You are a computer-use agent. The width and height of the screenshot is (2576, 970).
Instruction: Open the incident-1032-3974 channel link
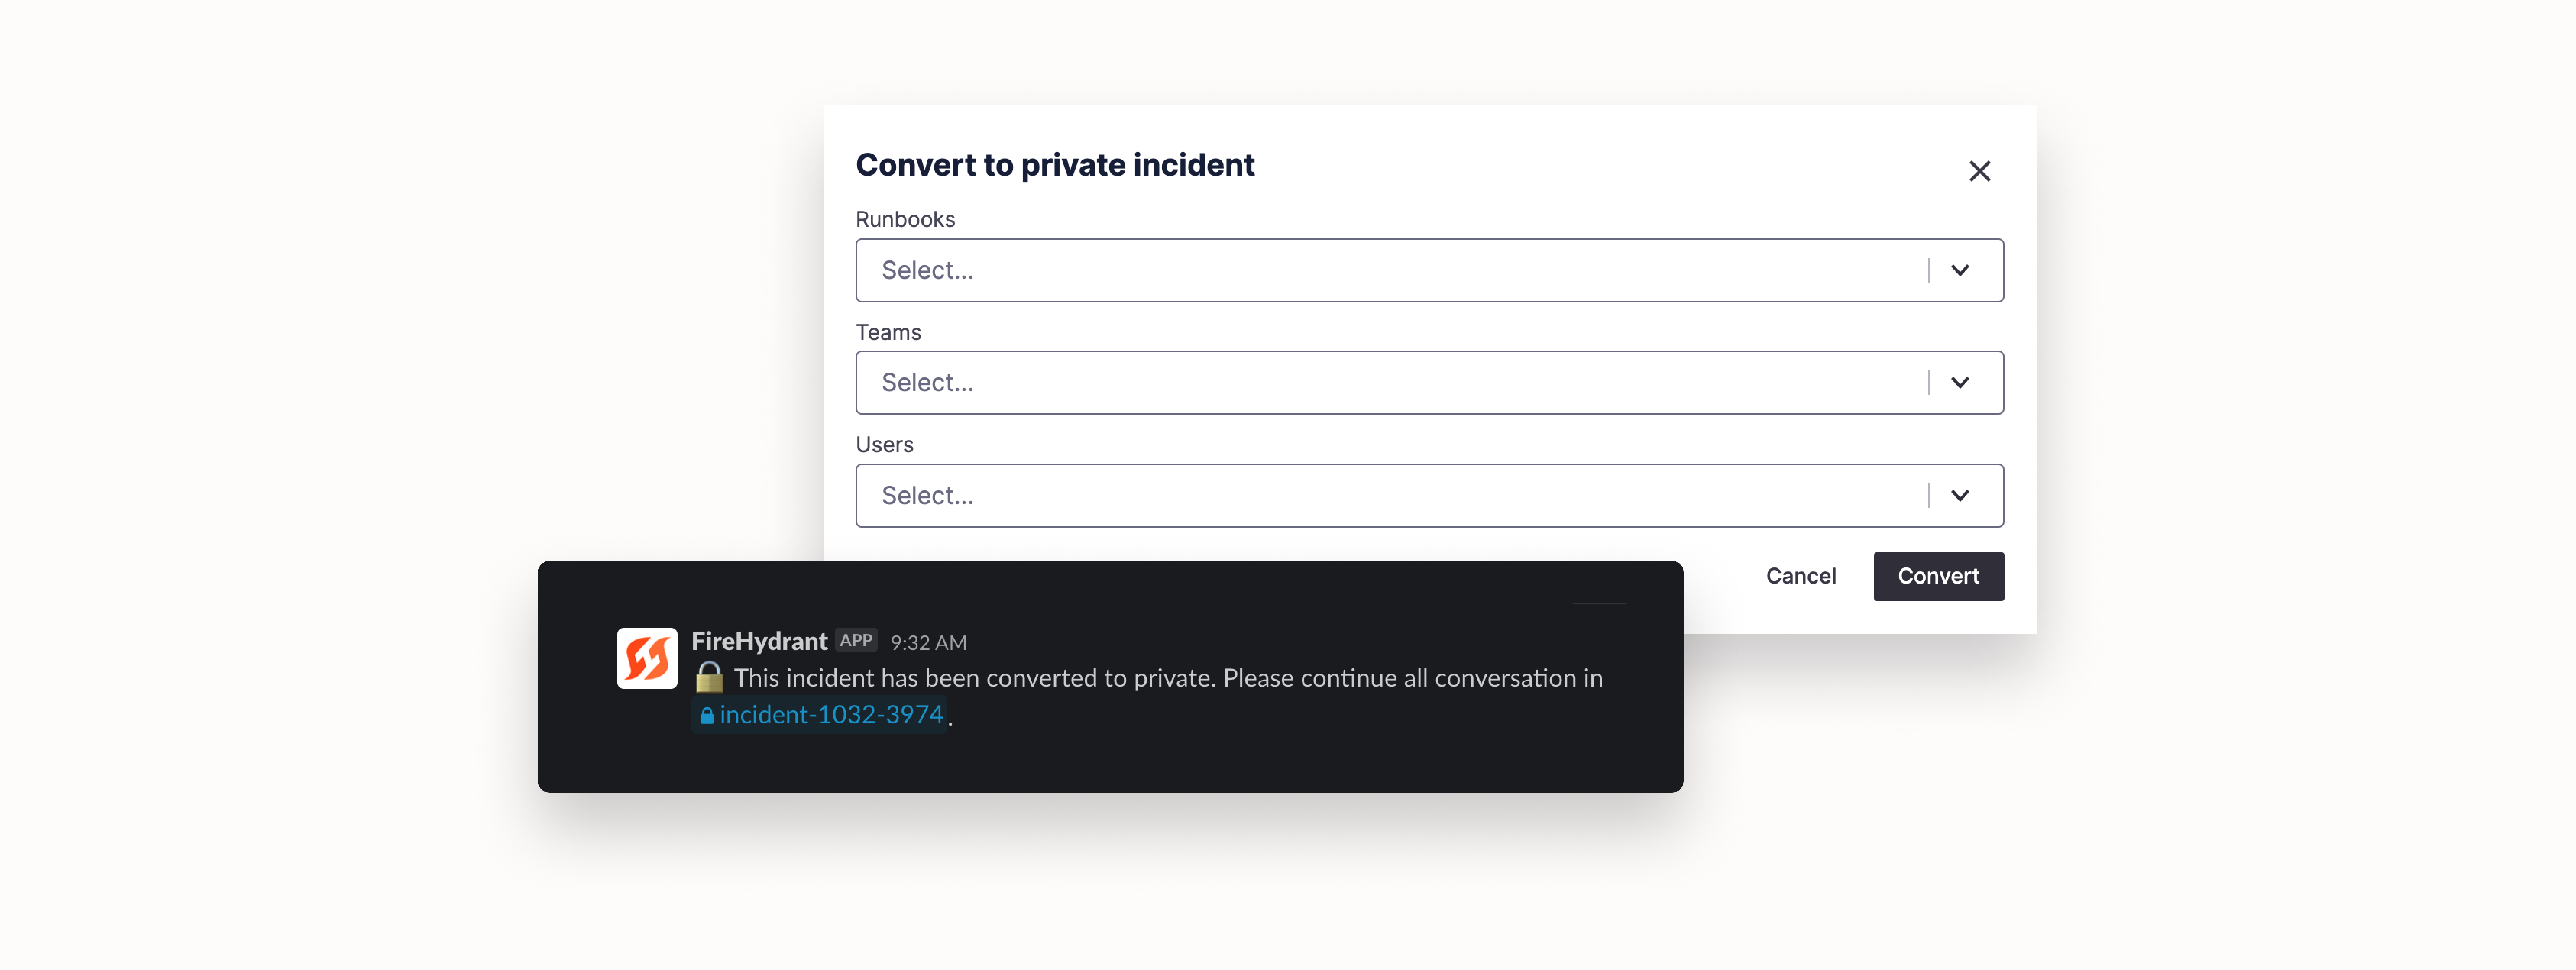click(831, 715)
